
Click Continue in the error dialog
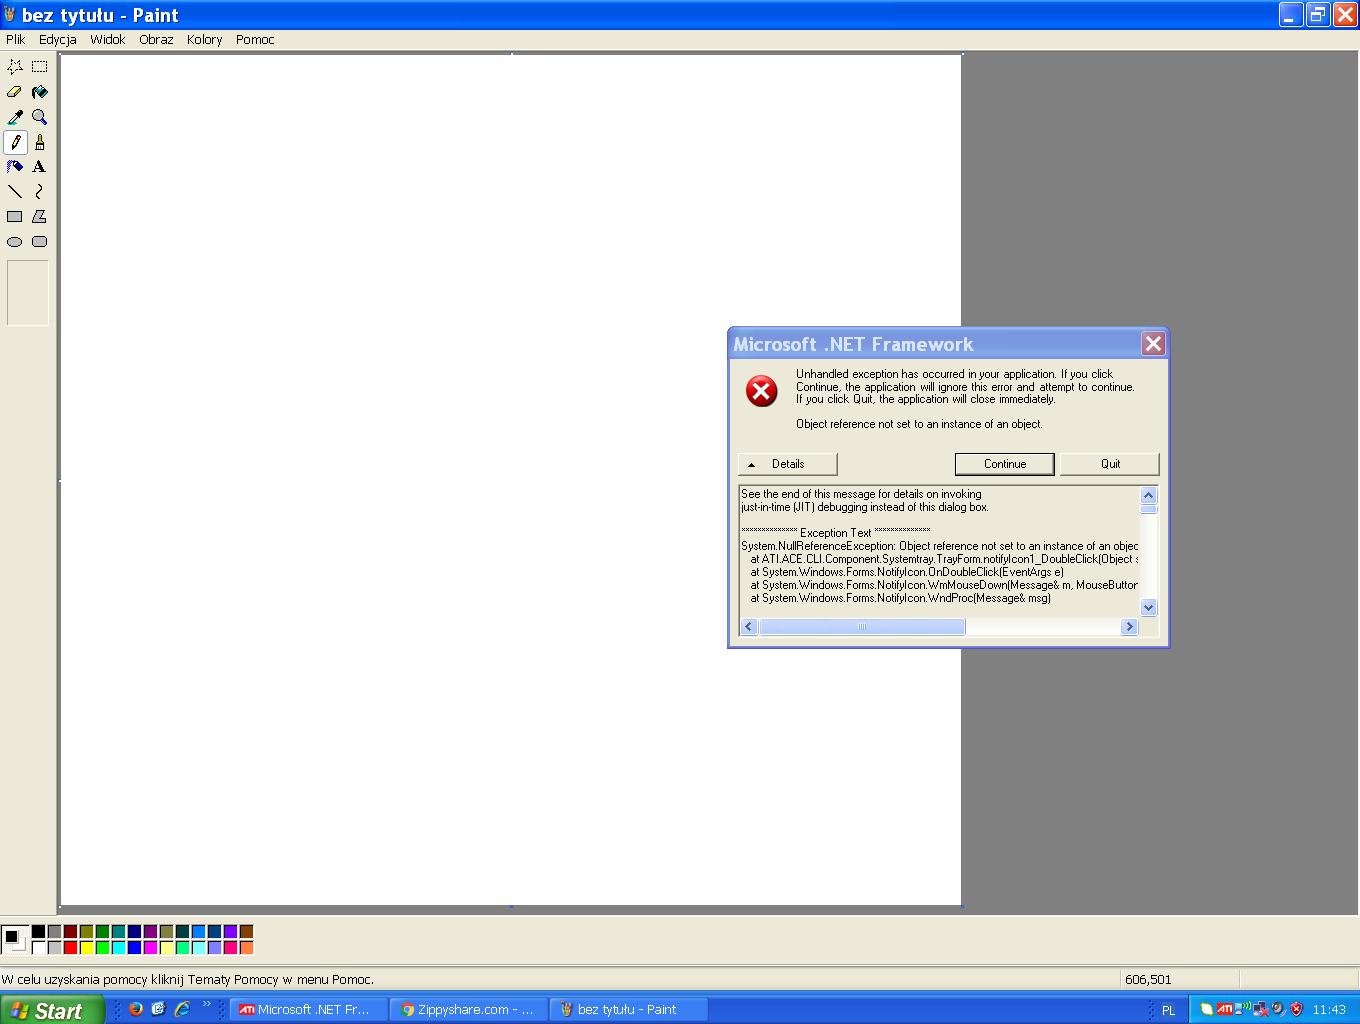click(x=1004, y=464)
